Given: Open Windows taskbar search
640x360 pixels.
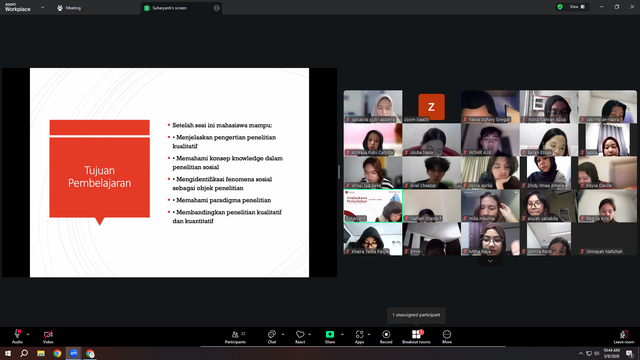Looking at the screenshot, I should pyautogui.click(x=24, y=353).
